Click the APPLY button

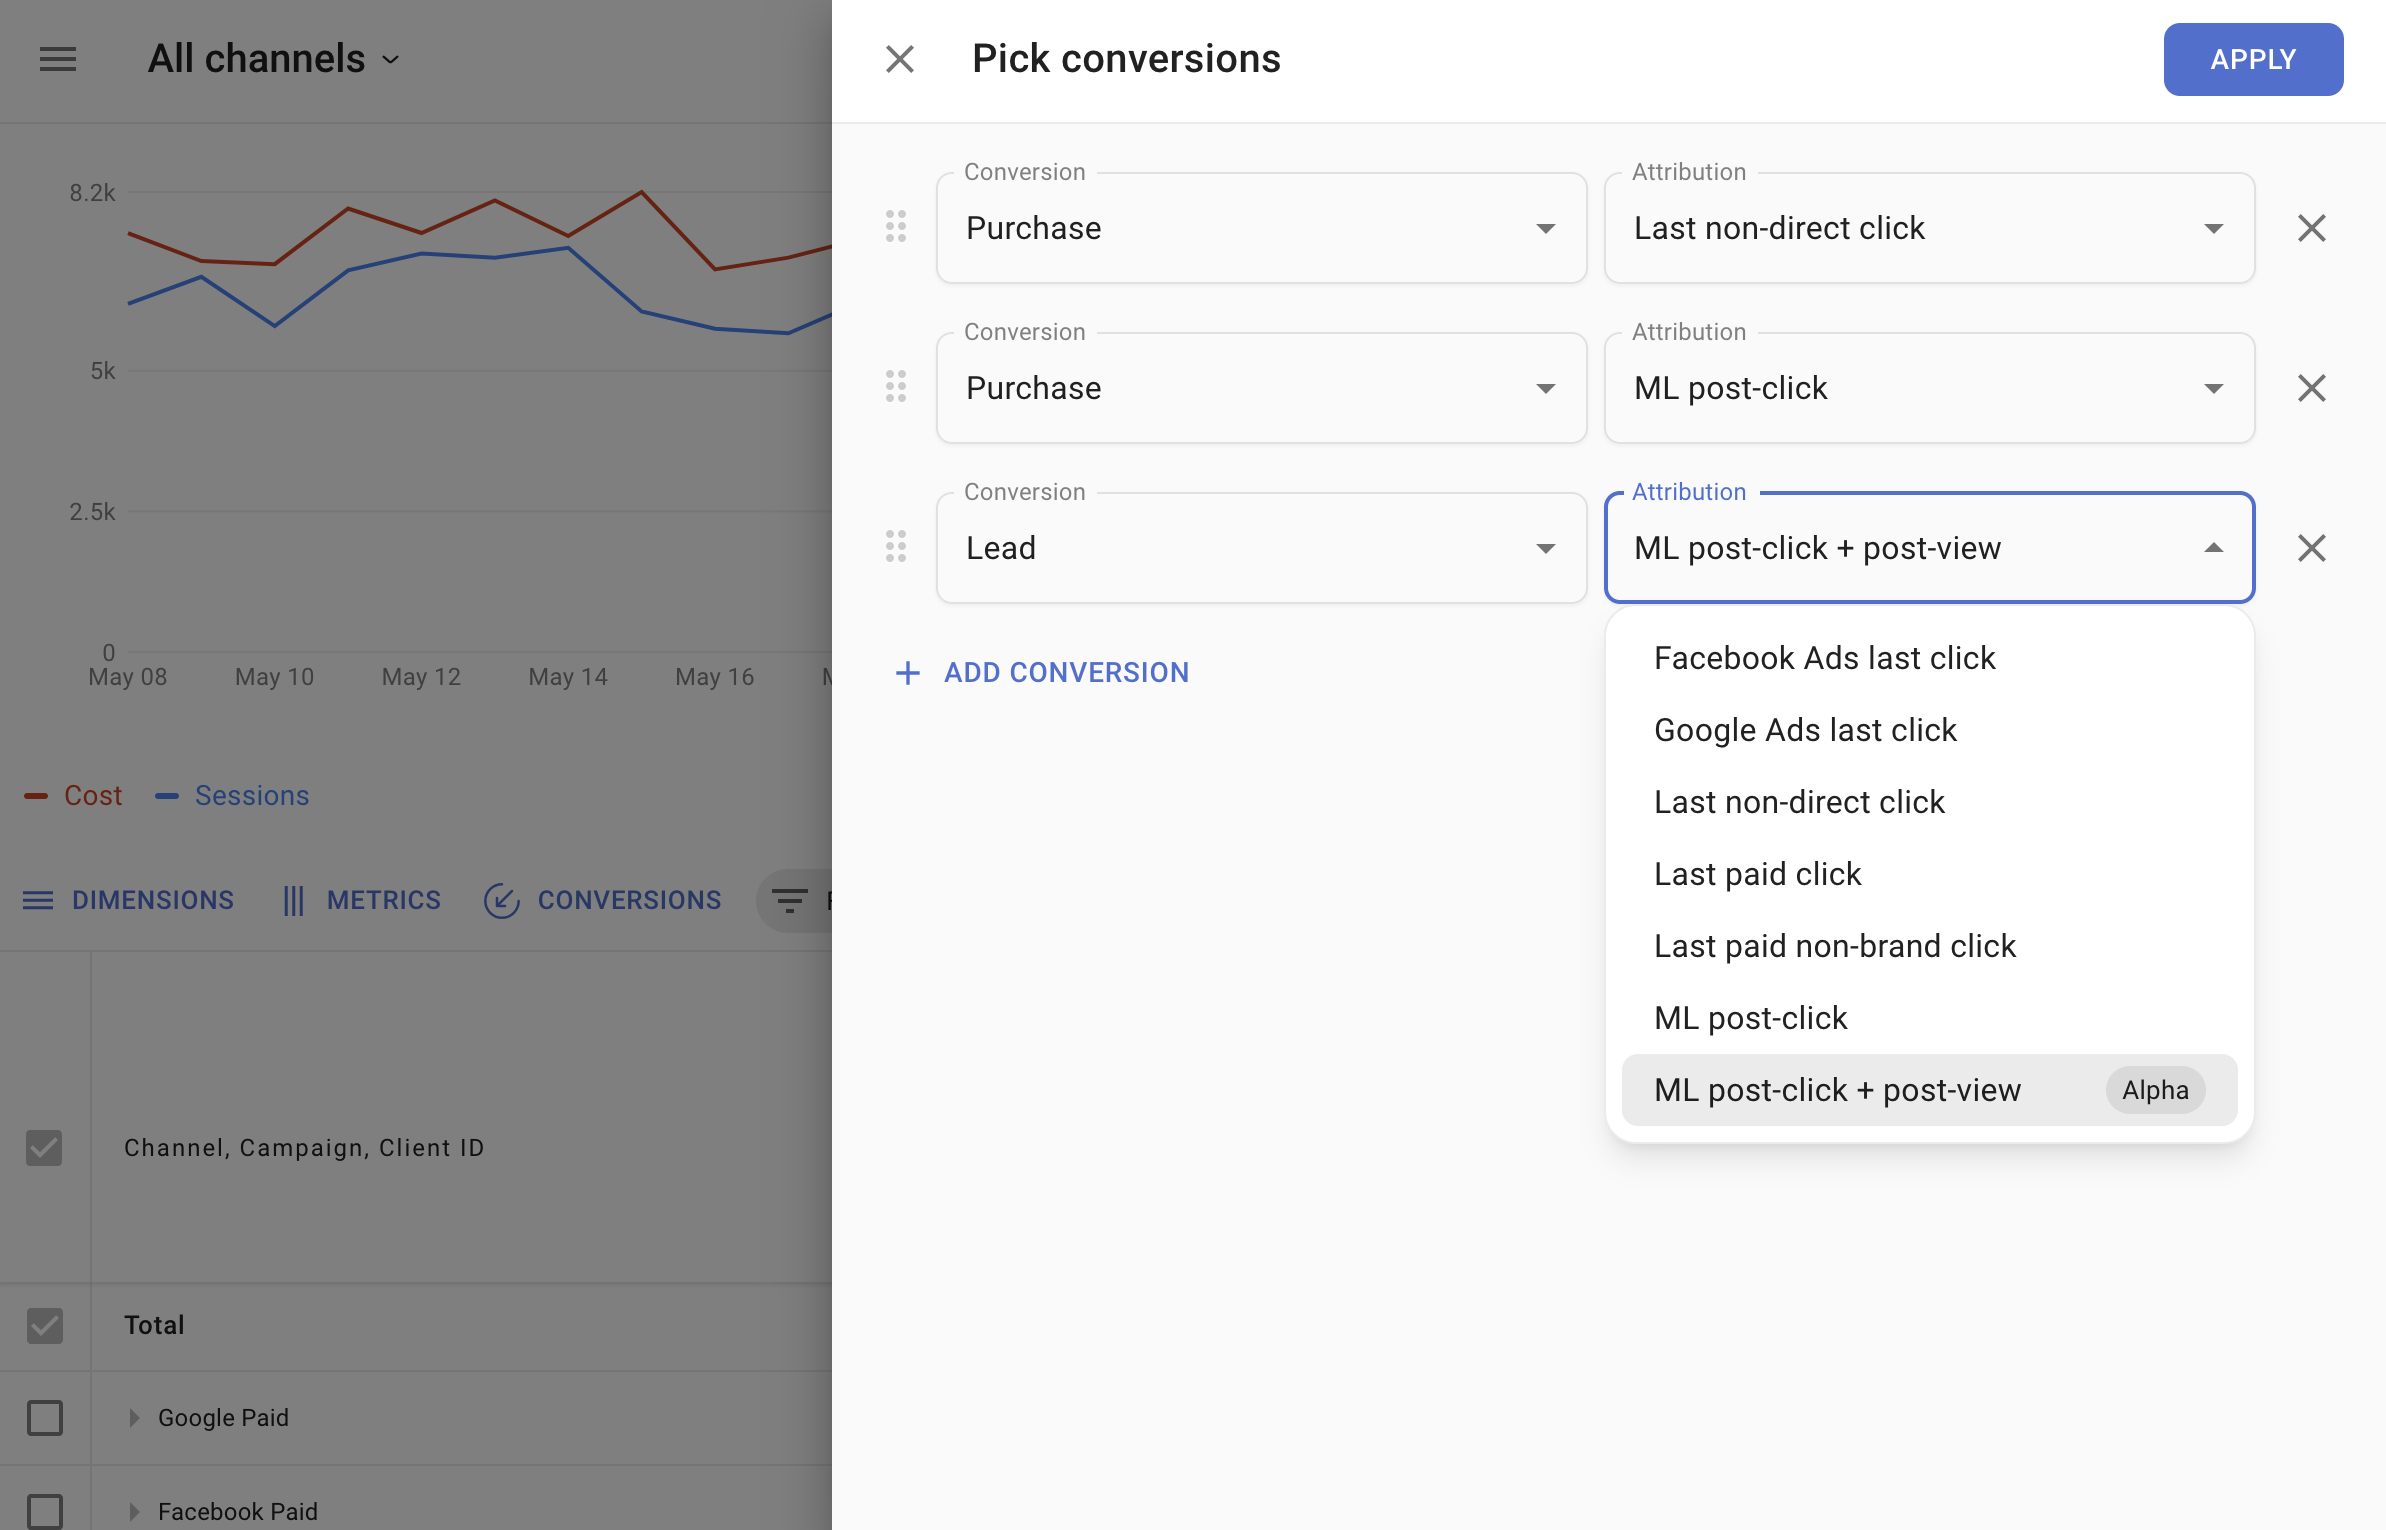pos(2253,59)
